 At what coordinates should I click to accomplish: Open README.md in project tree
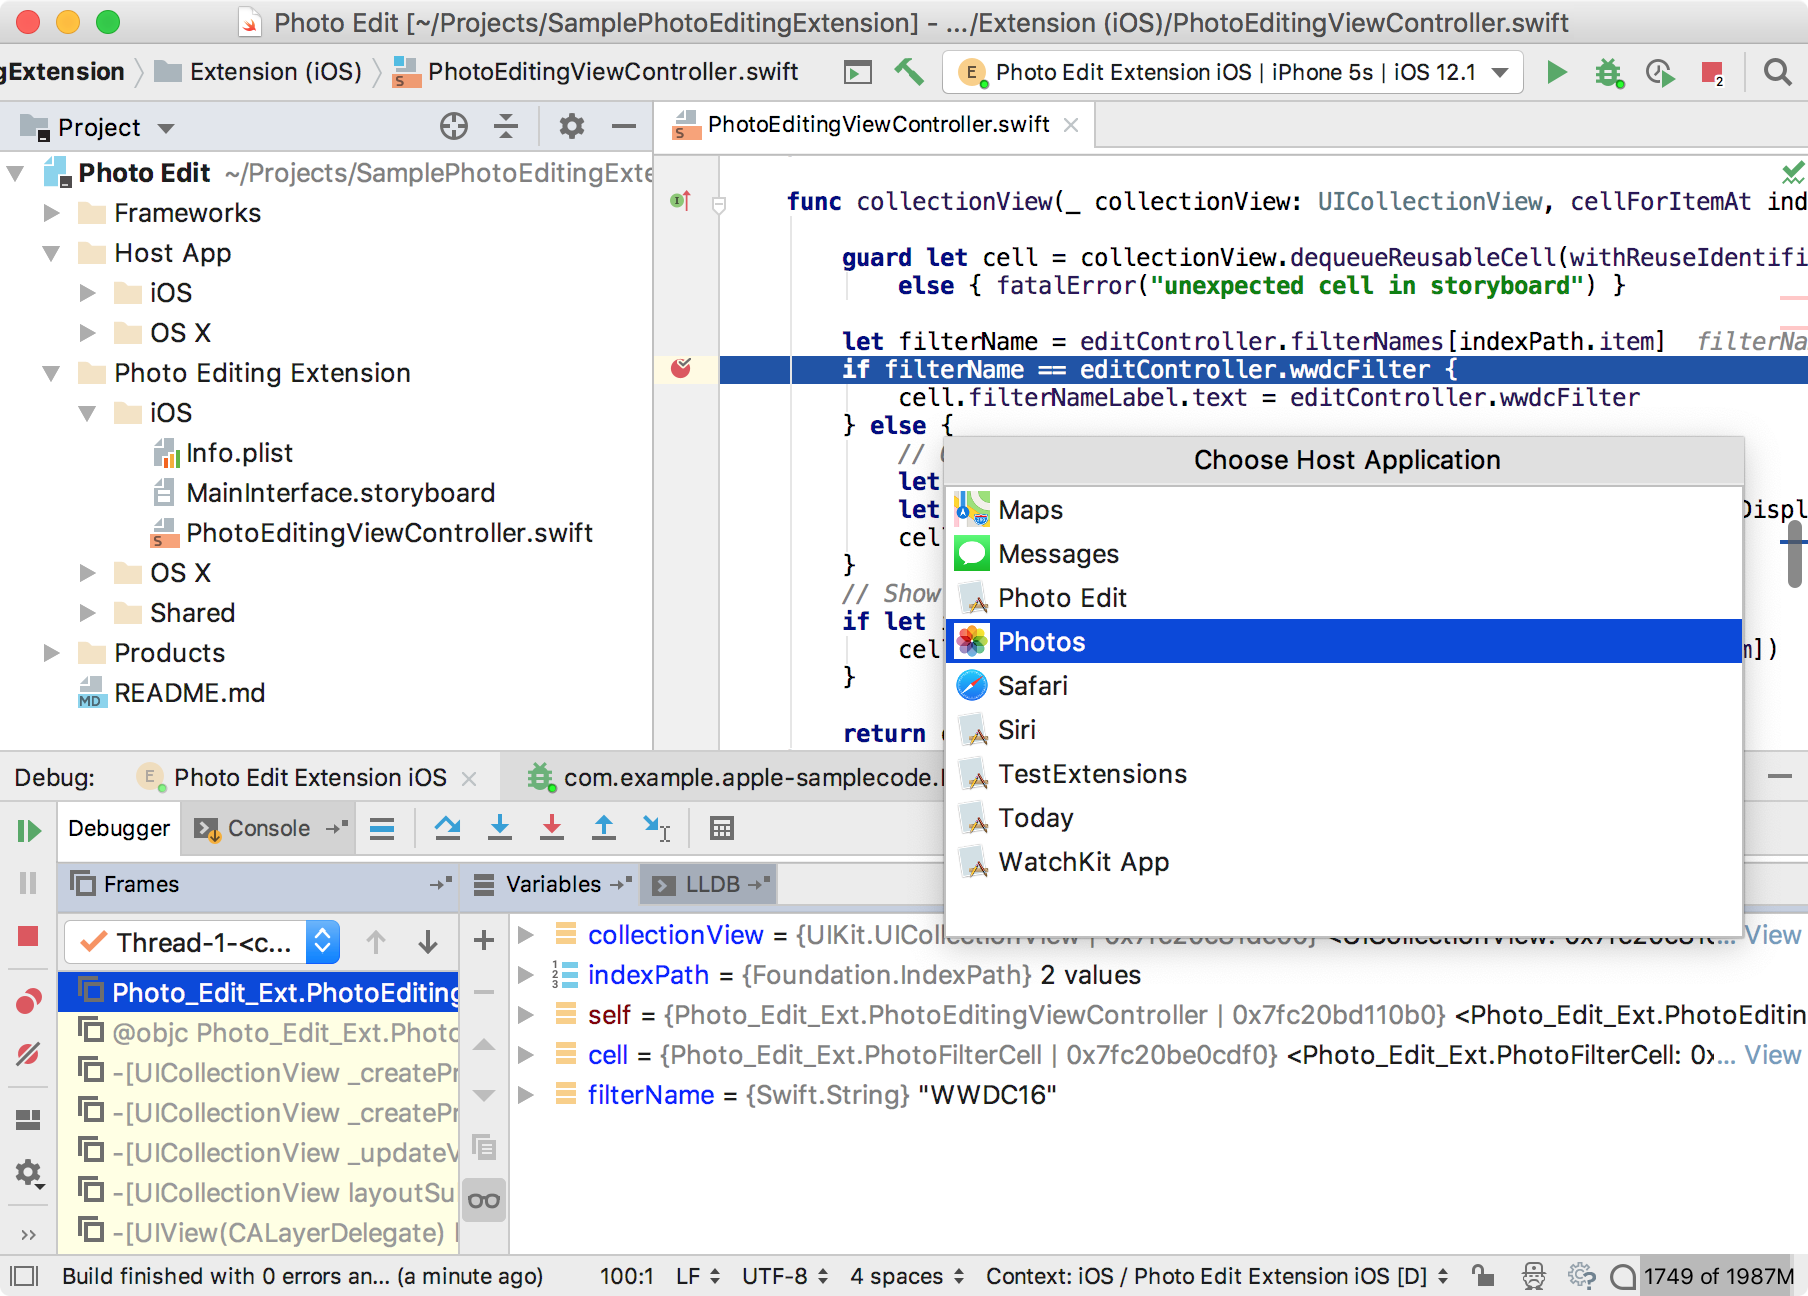(189, 693)
